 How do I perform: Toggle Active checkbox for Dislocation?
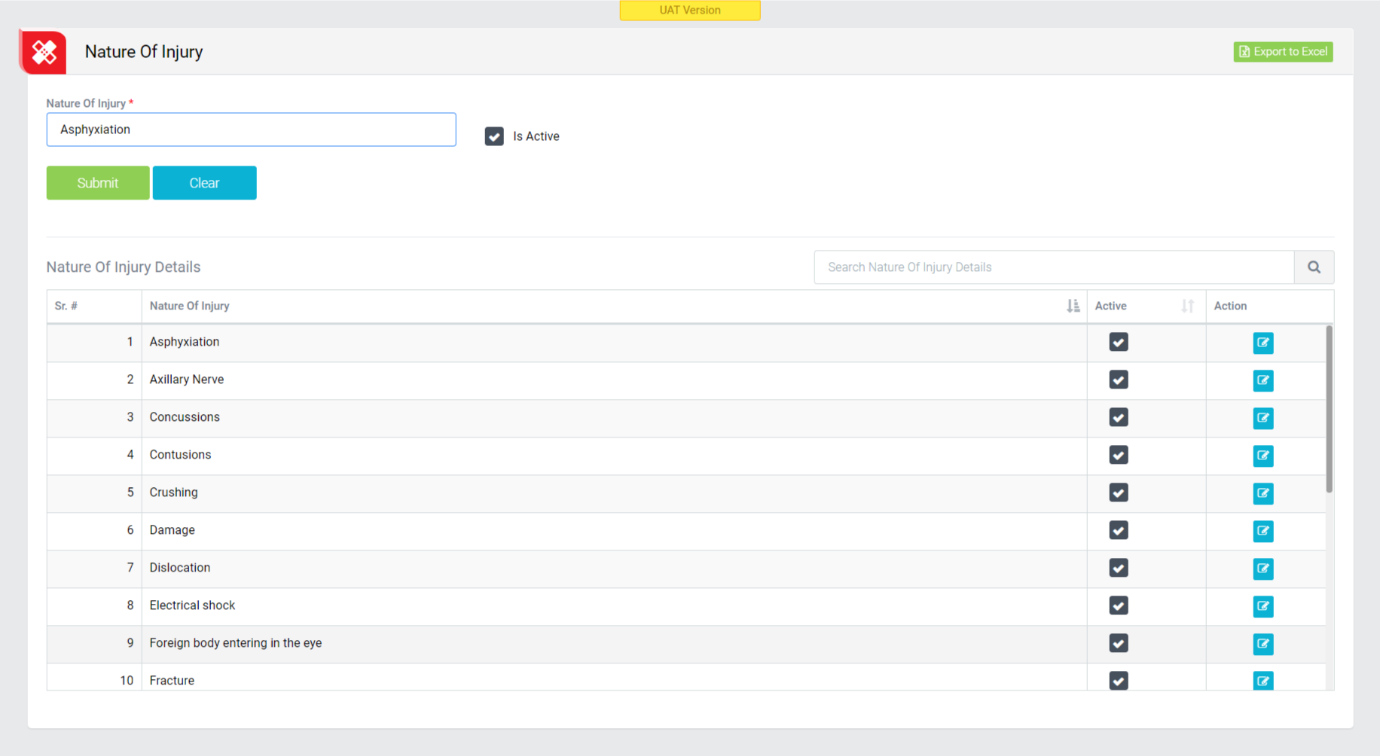[1119, 568]
